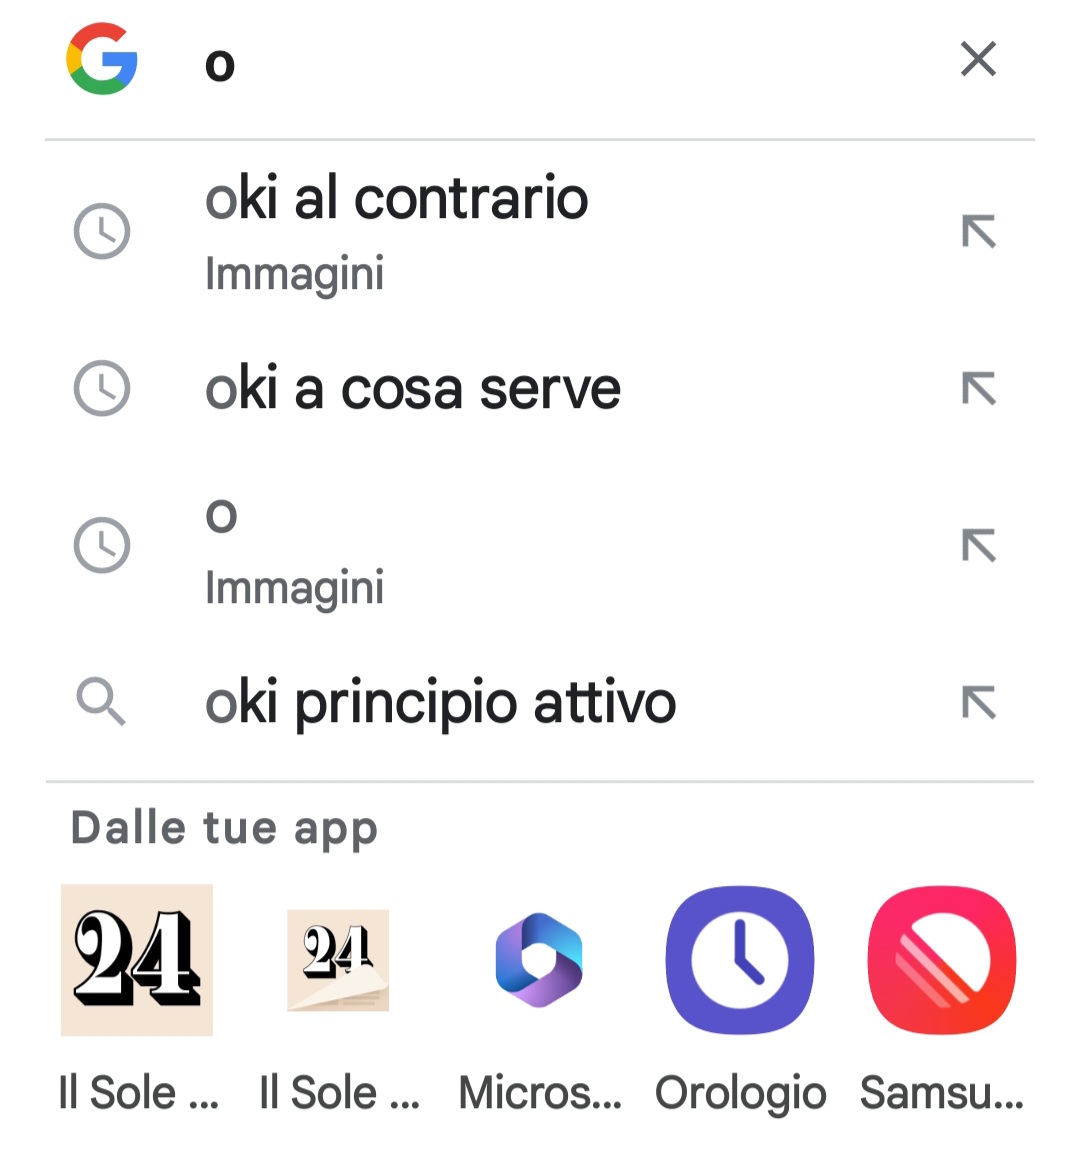1080x1172 pixels.
Task: Click the 'Dalle tue app' section header
Action: [x=224, y=830]
